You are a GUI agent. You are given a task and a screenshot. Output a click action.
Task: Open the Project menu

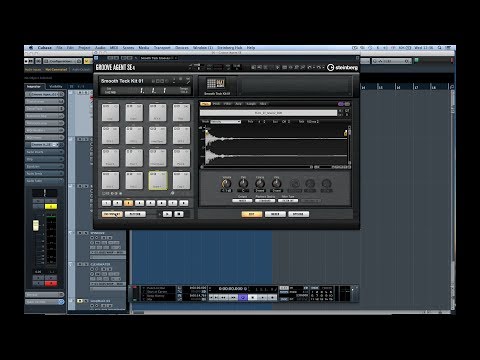pyautogui.click(x=84, y=48)
